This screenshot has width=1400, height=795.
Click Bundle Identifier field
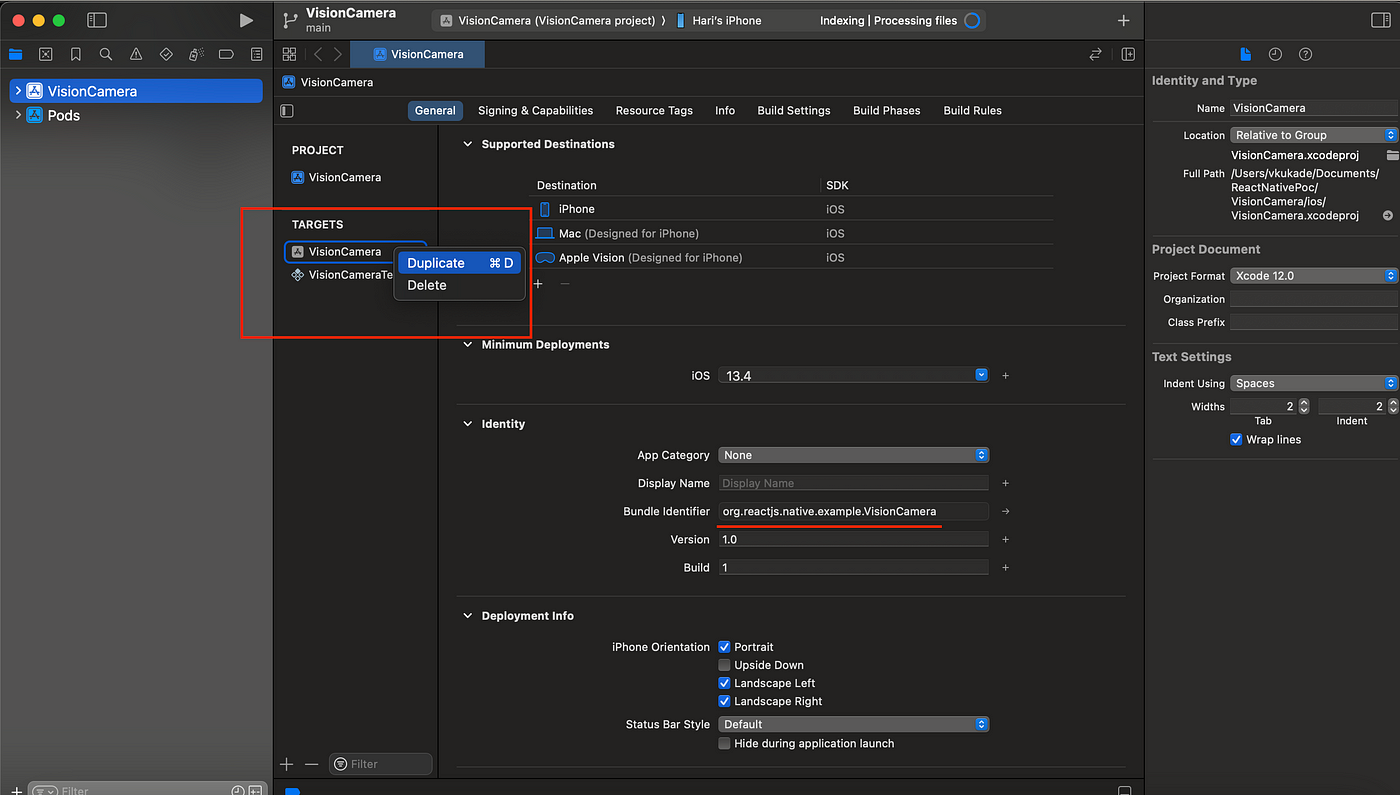853,511
